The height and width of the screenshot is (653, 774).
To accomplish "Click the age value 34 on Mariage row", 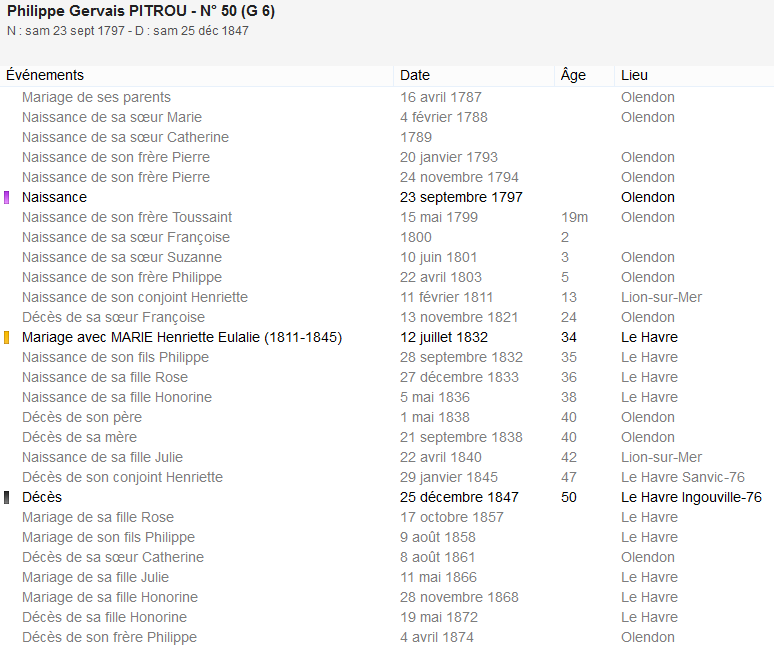I will click(569, 338).
